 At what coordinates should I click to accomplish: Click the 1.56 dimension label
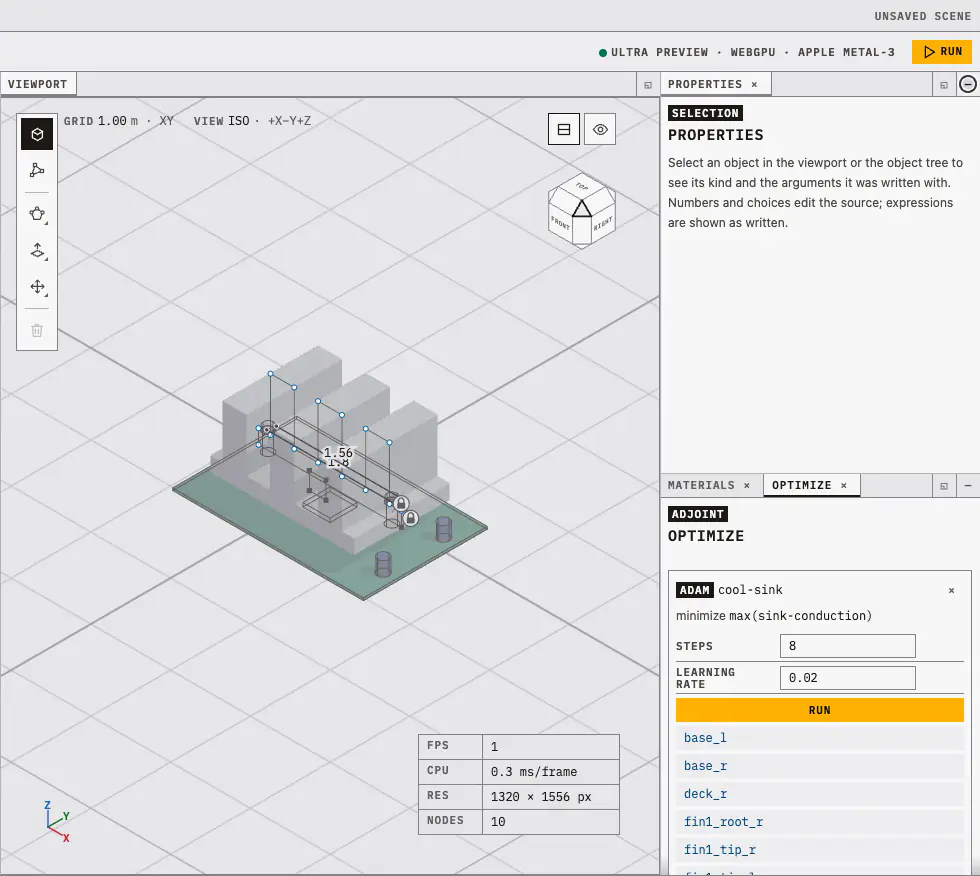(338, 452)
